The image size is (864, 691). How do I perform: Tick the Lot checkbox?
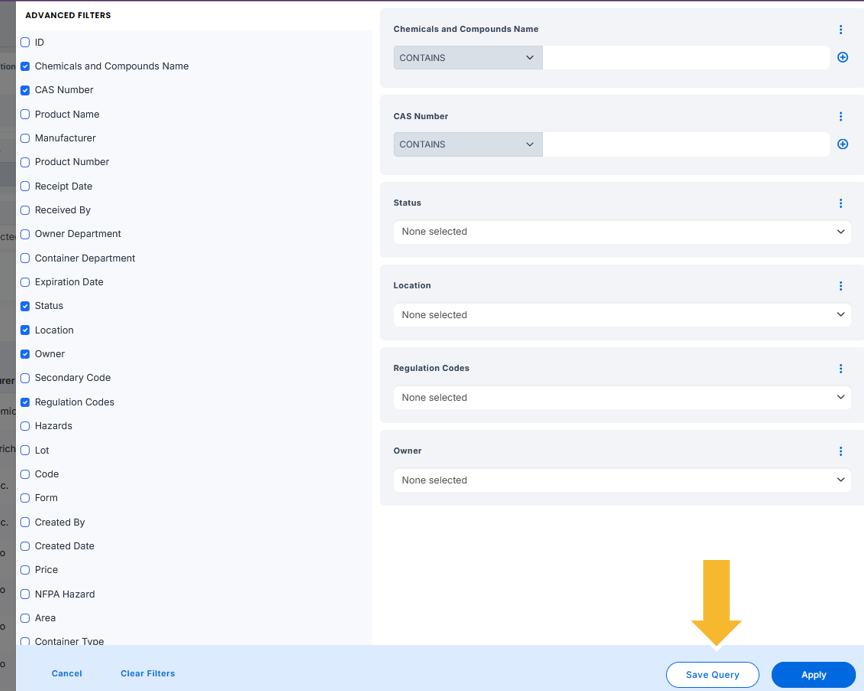(x=25, y=450)
